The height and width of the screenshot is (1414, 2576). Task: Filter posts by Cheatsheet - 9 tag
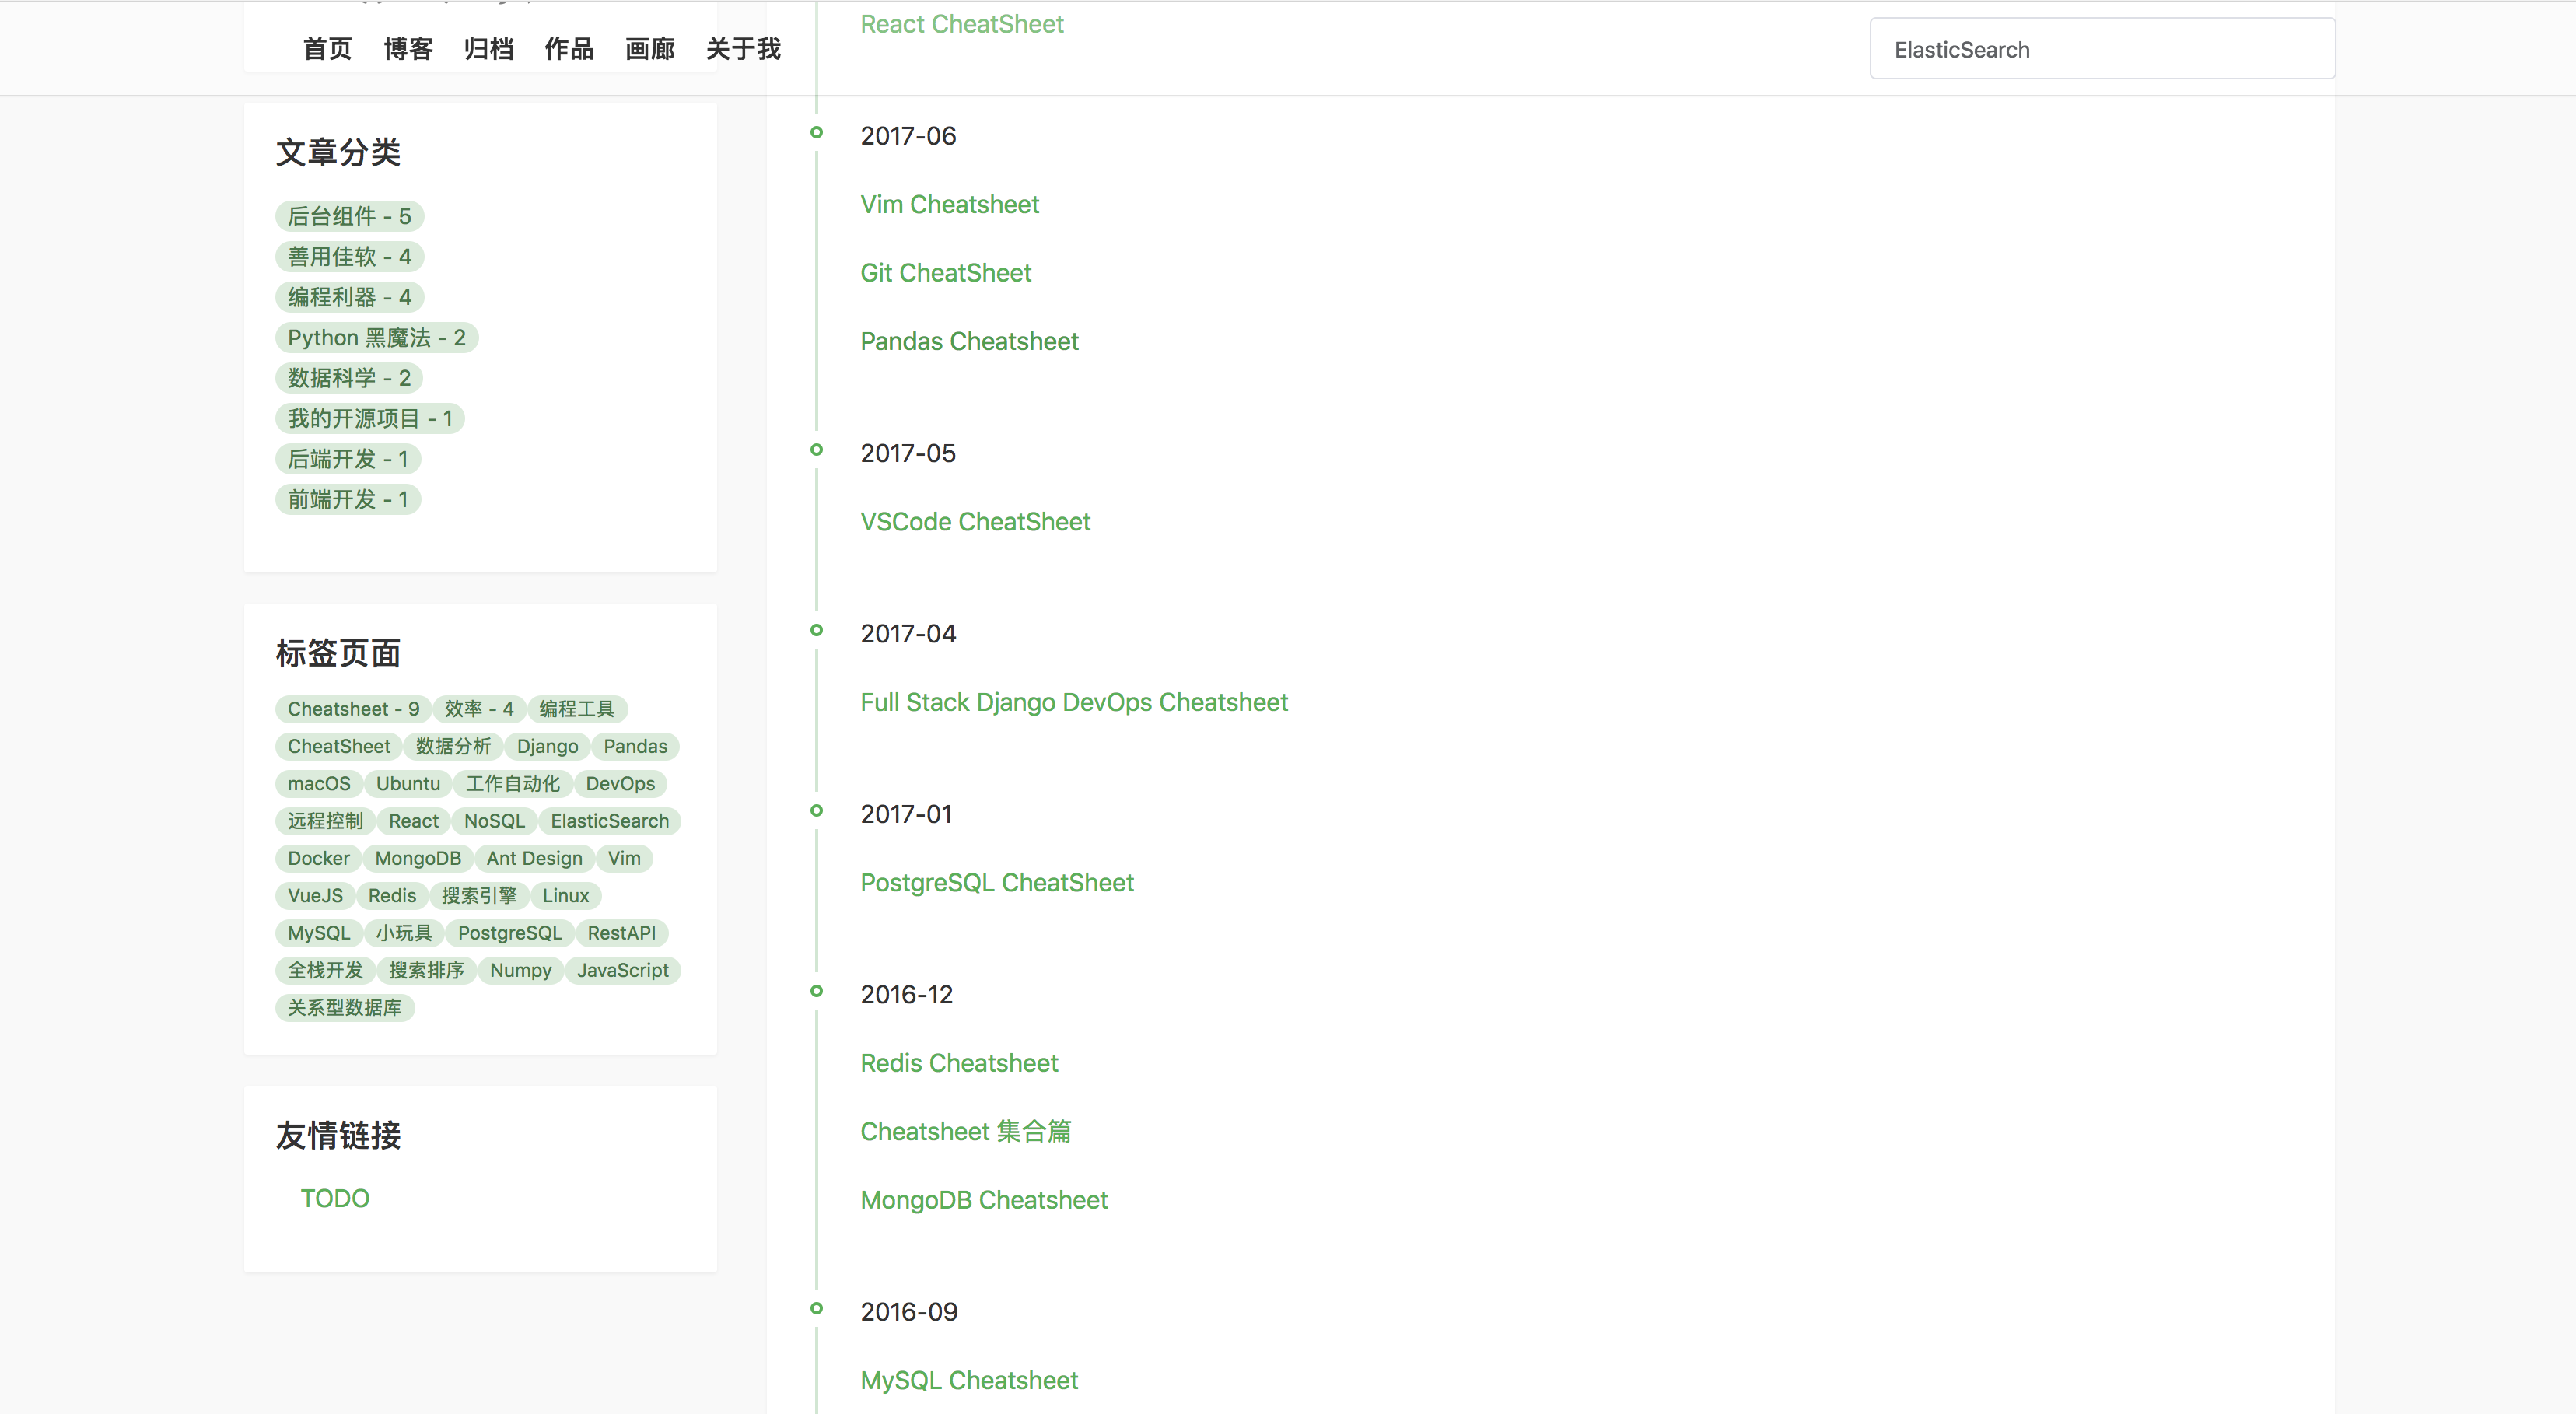click(x=352, y=709)
